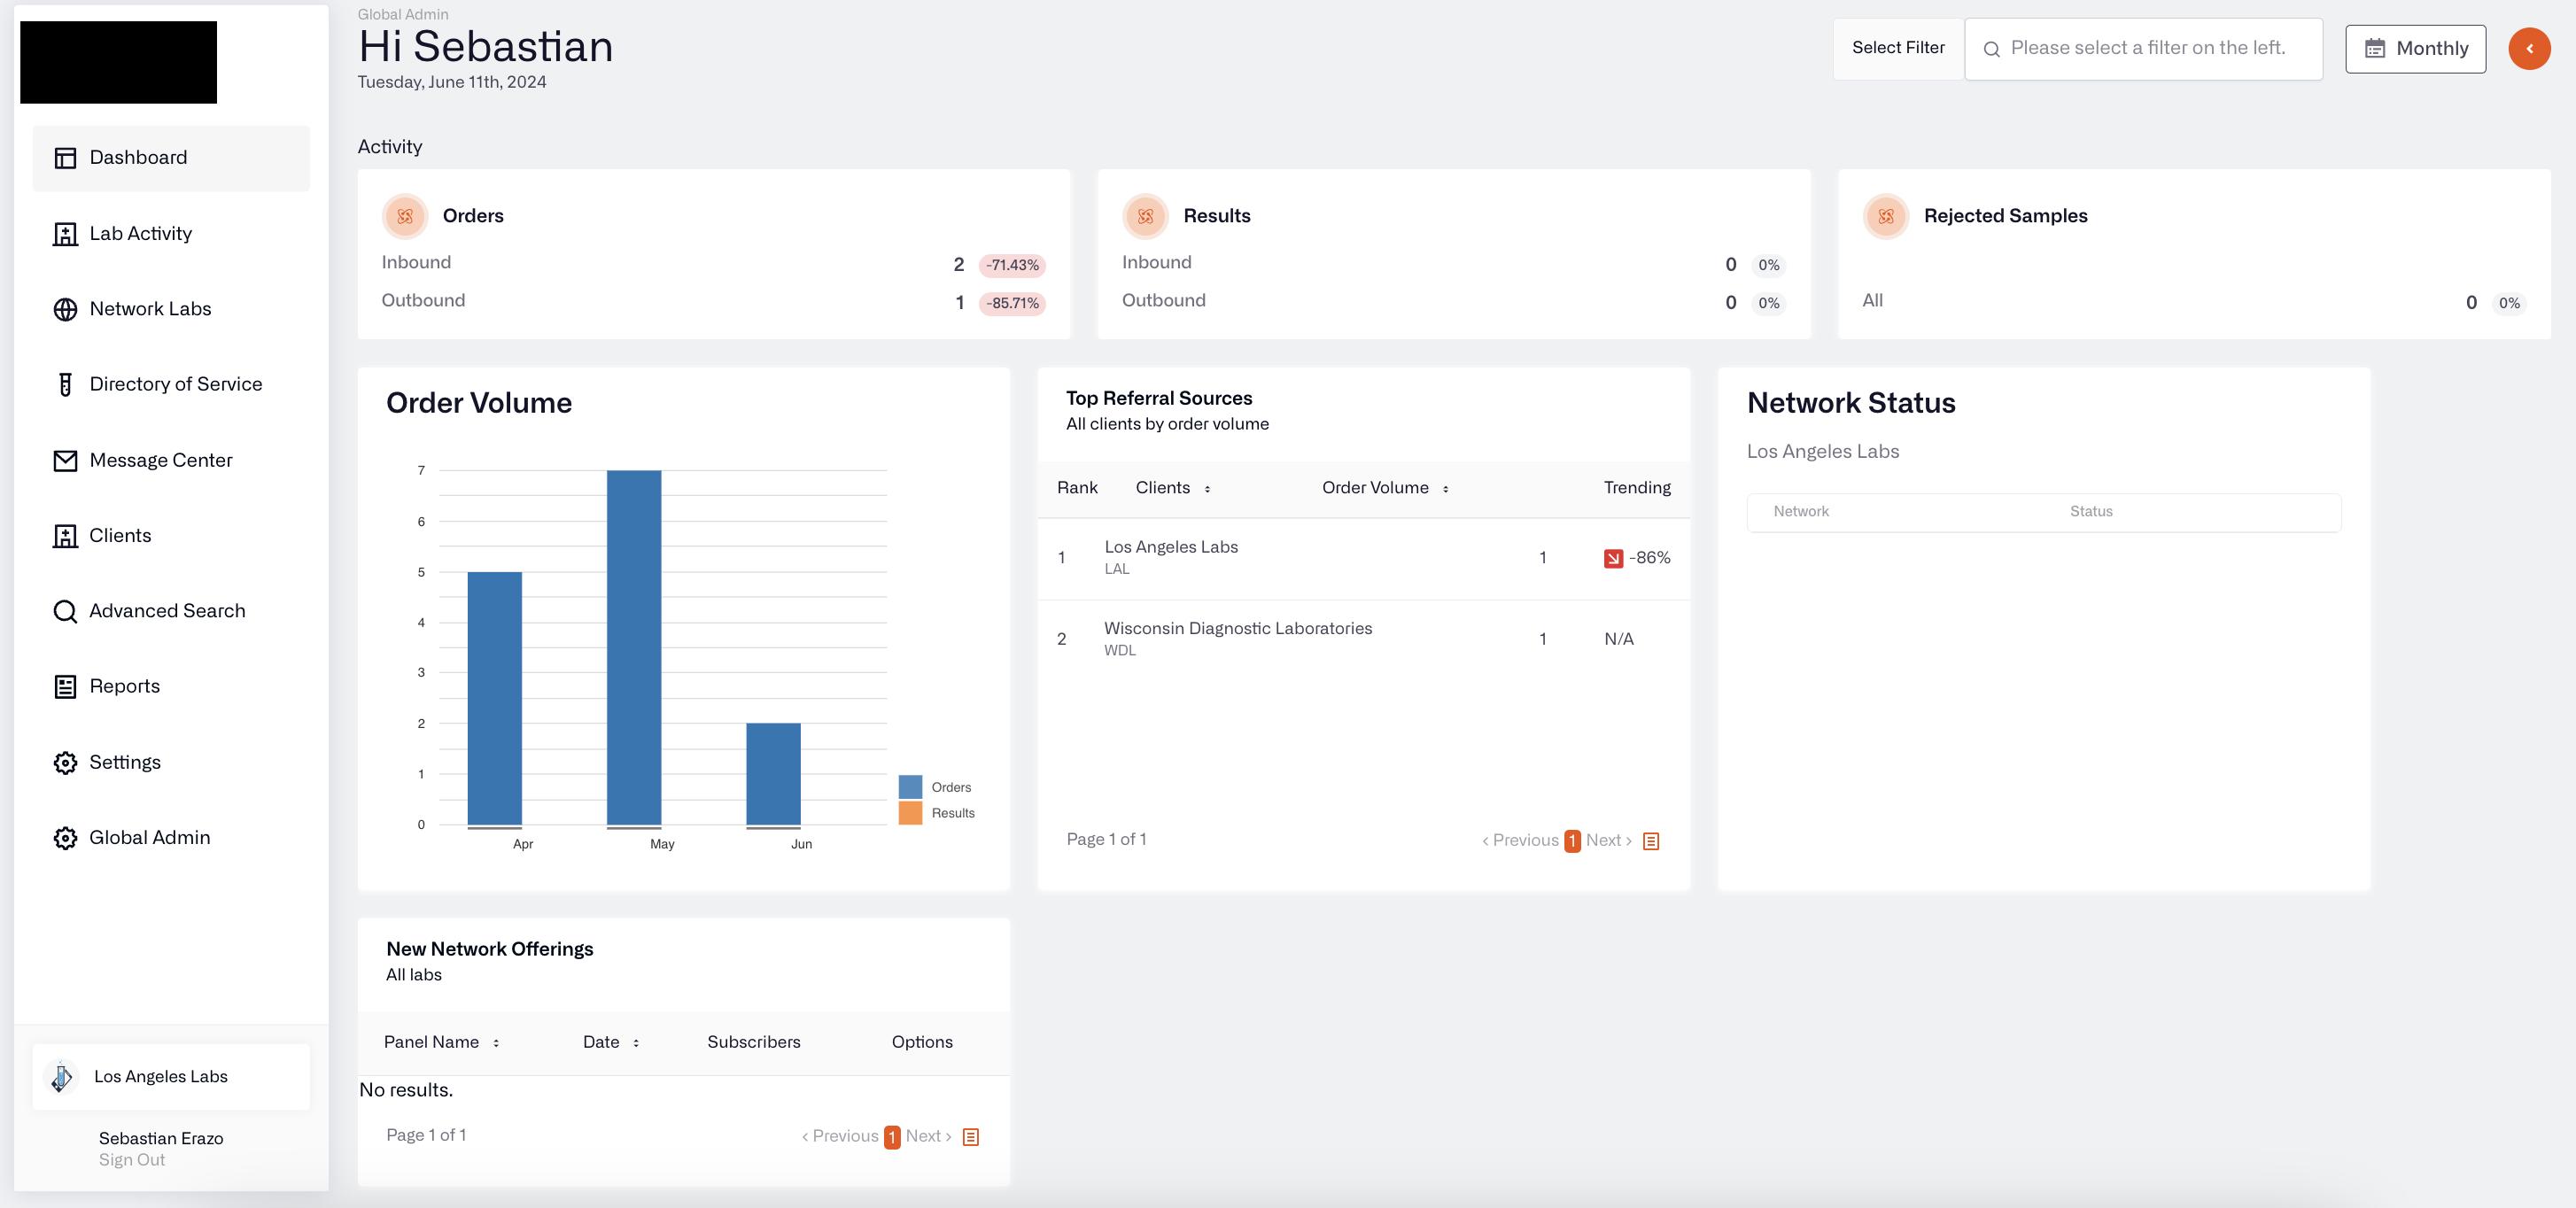Viewport: 2576px width, 1208px height.
Task: Open Advanced Search panel
Action: pos(167,611)
